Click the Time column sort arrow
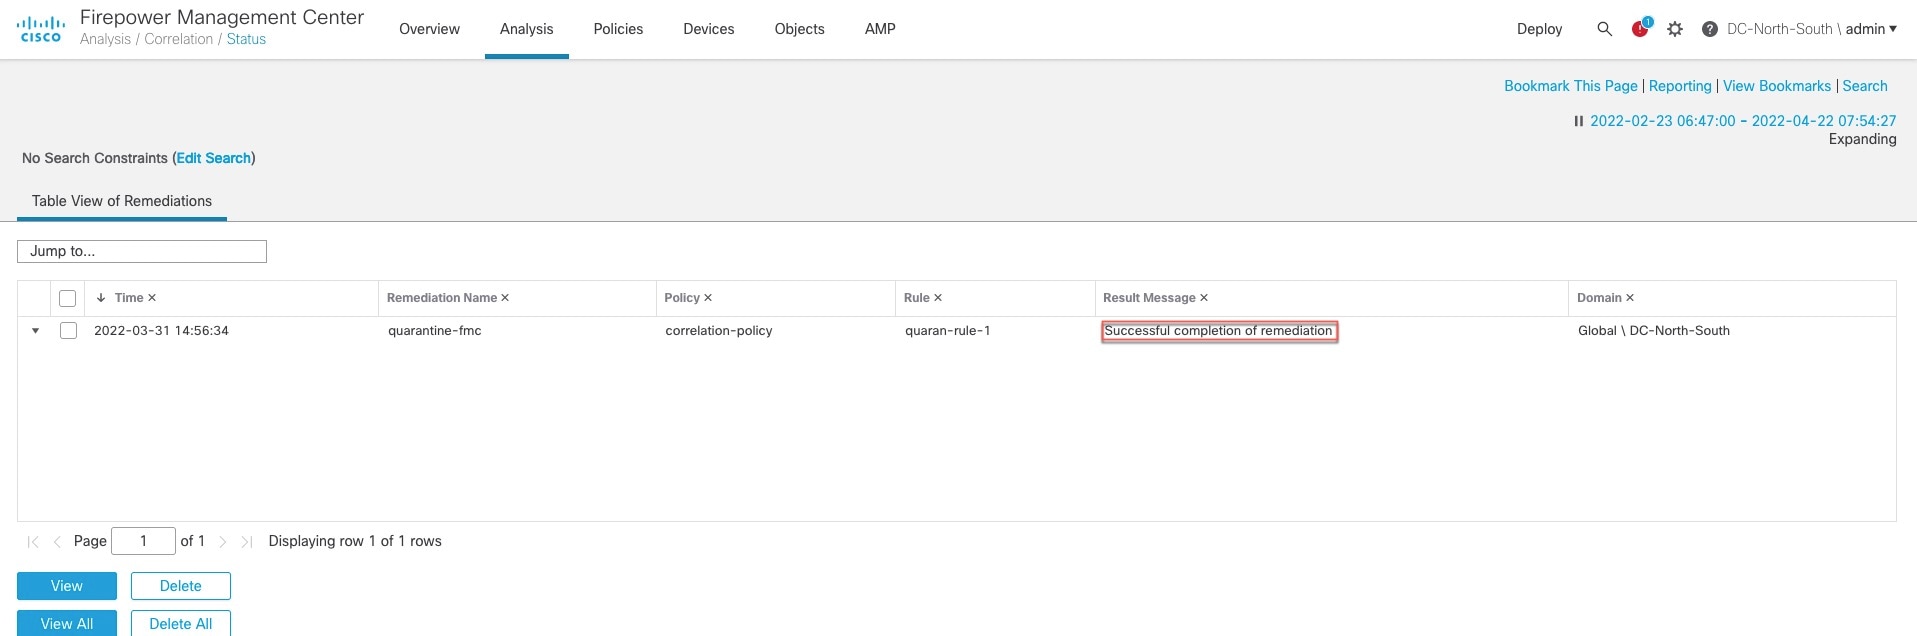1917x636 pixels. coord(101,298)
